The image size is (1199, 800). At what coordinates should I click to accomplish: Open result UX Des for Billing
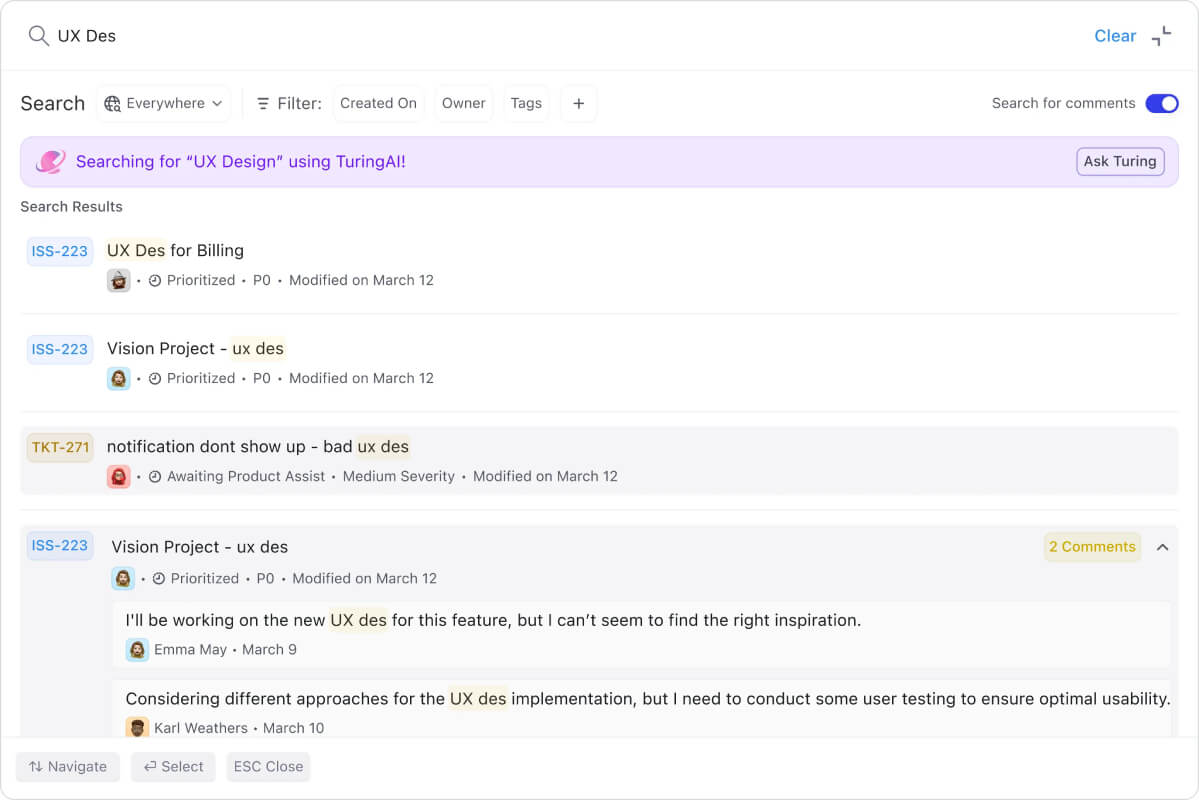[x=600, y=265]
